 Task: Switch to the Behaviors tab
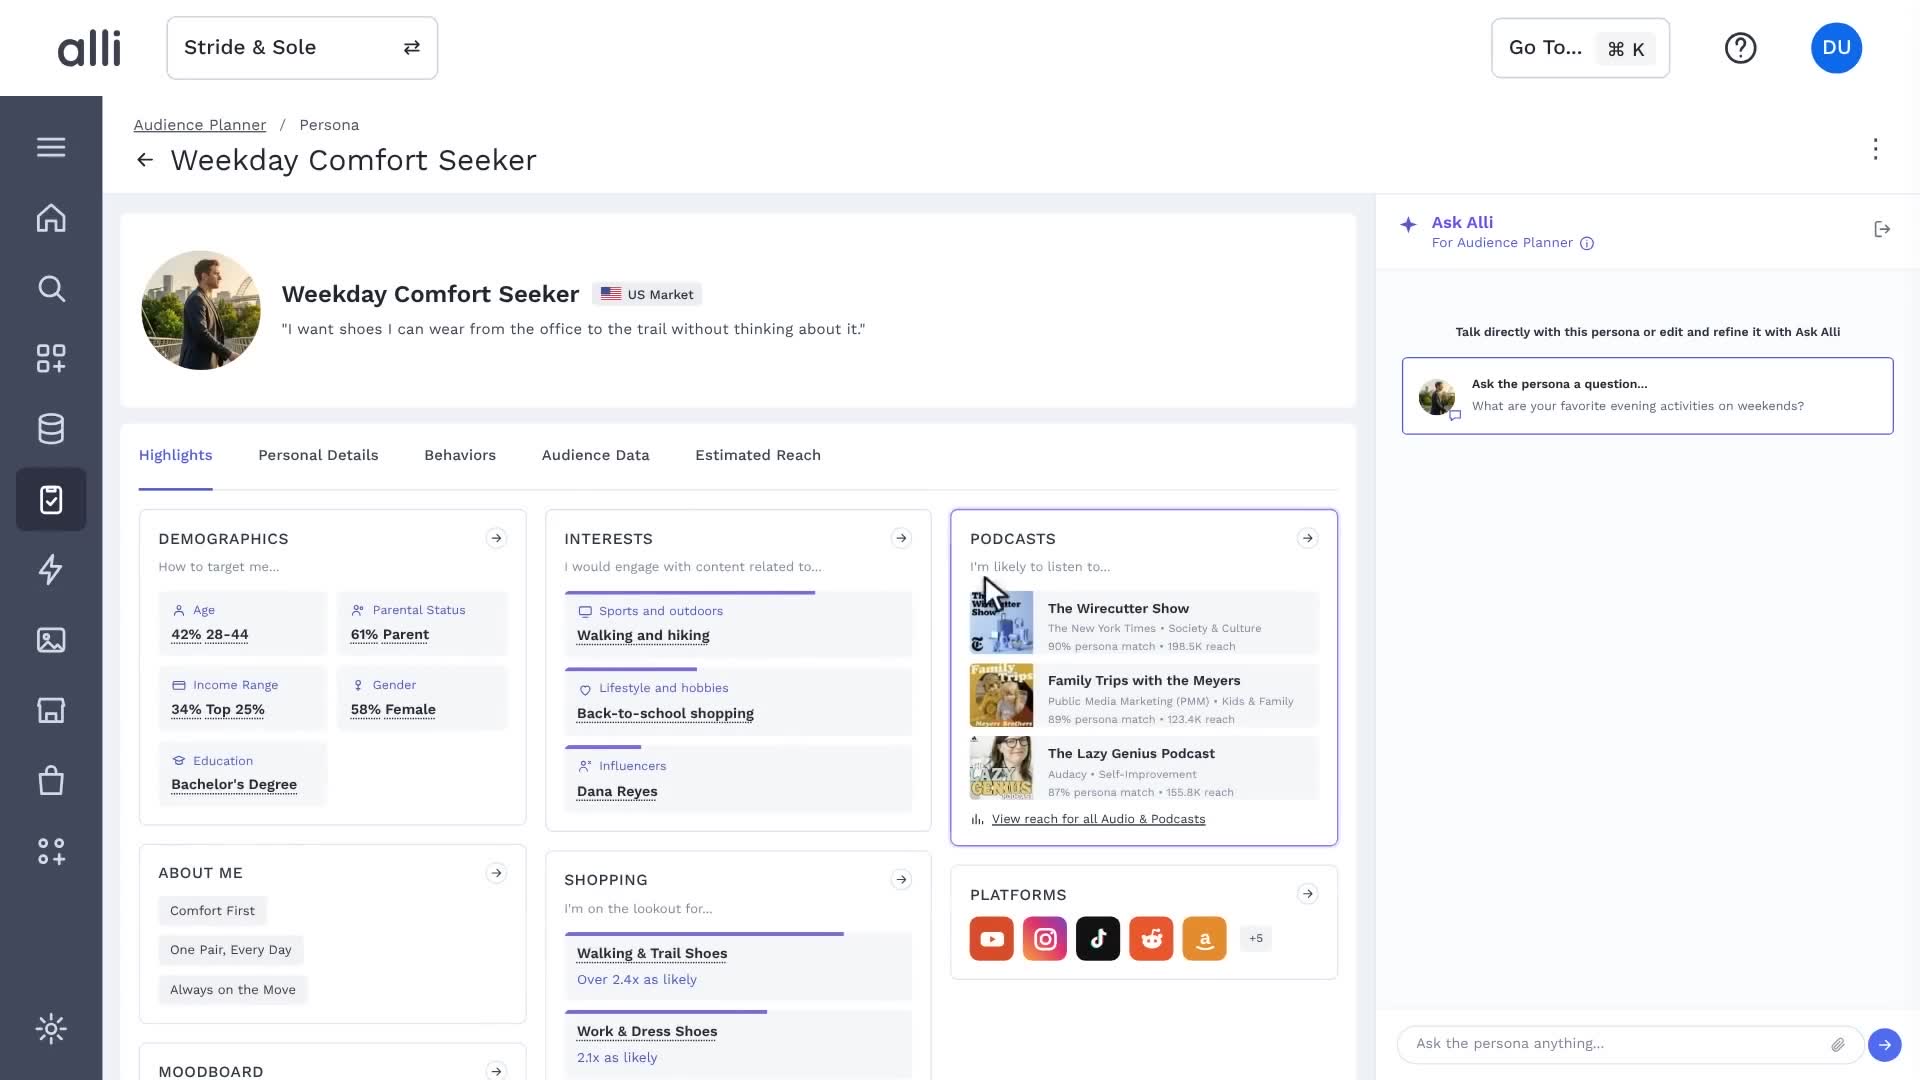pos(460,455)
